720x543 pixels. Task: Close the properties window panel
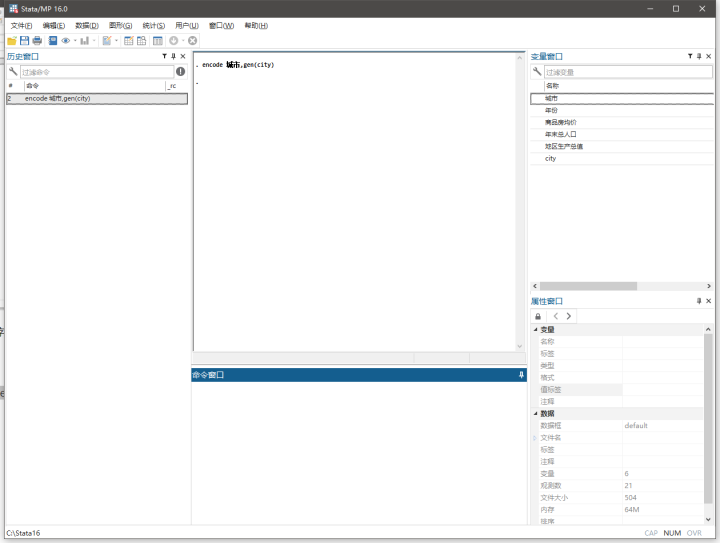pyautogui.click(x=709, y=301)
